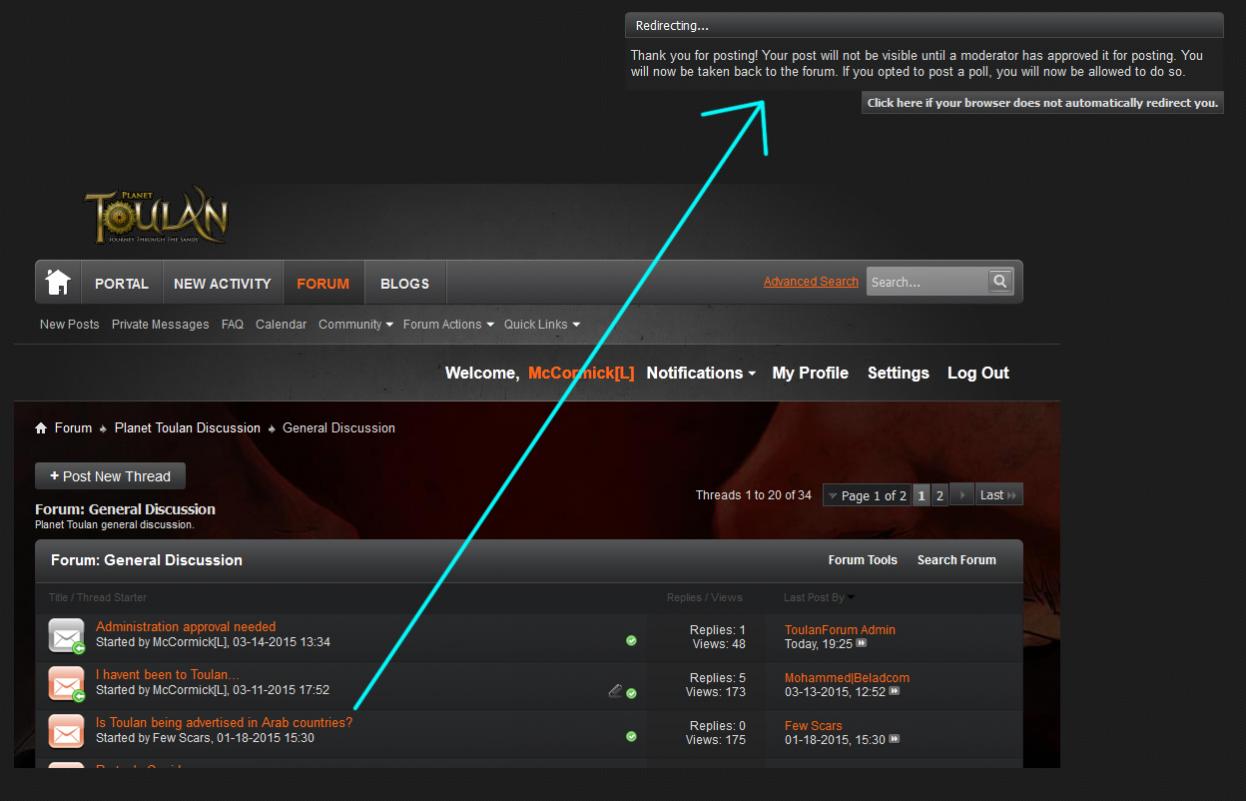Click green approved icon on I havent been thread
Screen dimensions: 1246x801
tap(631, 692)
